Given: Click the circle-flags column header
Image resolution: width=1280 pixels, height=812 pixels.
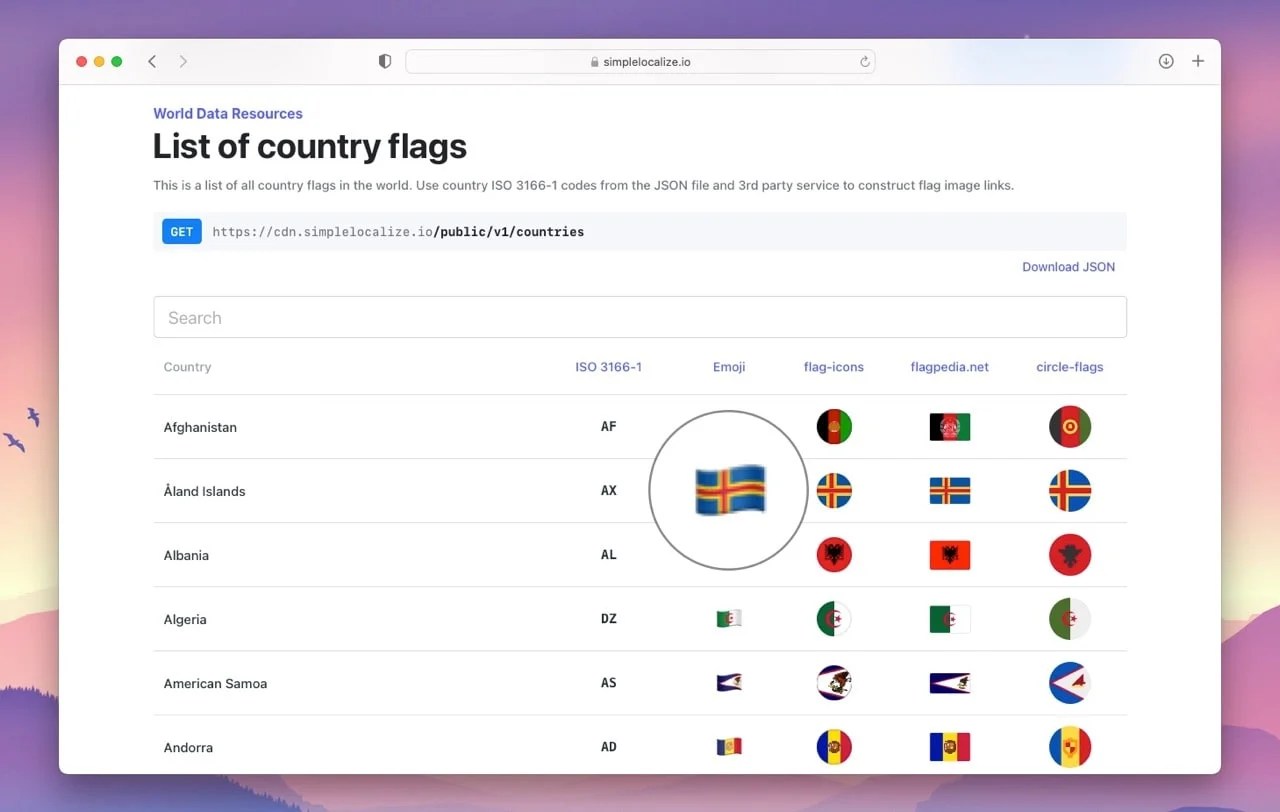Looking at the screenshot, I should pyautogui.click(x=1069, y=367).
